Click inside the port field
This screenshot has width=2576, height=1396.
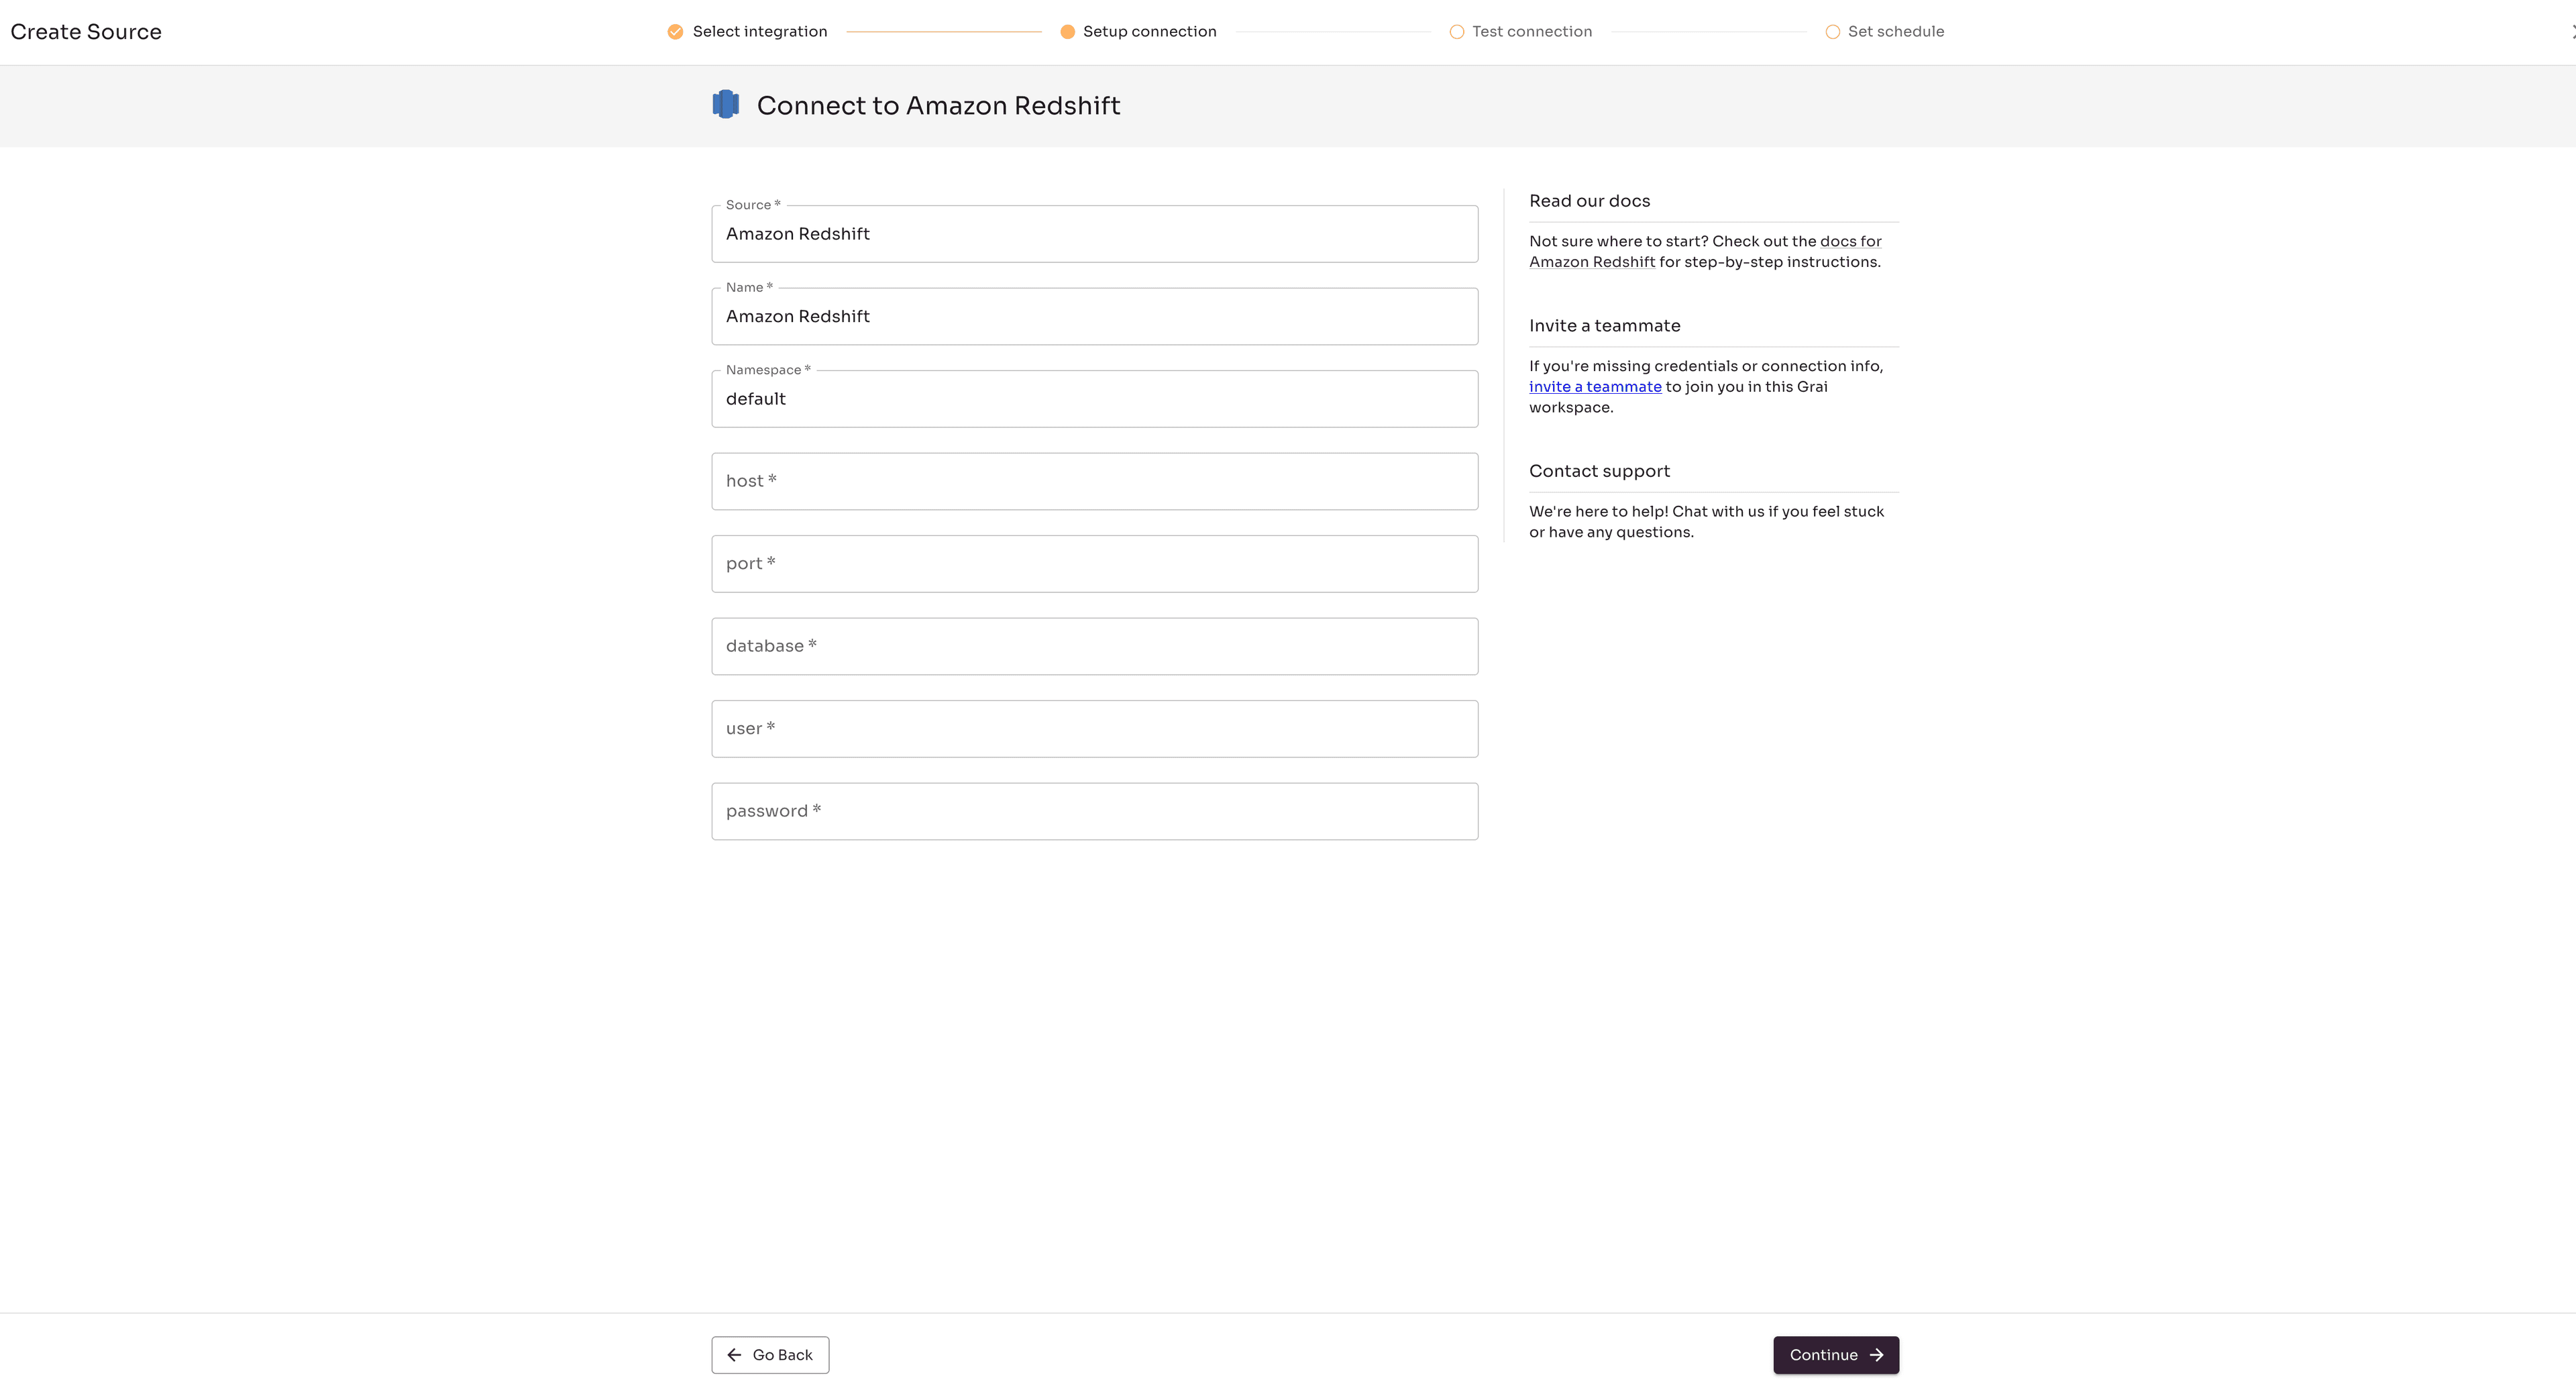[x=1094, y=563]
